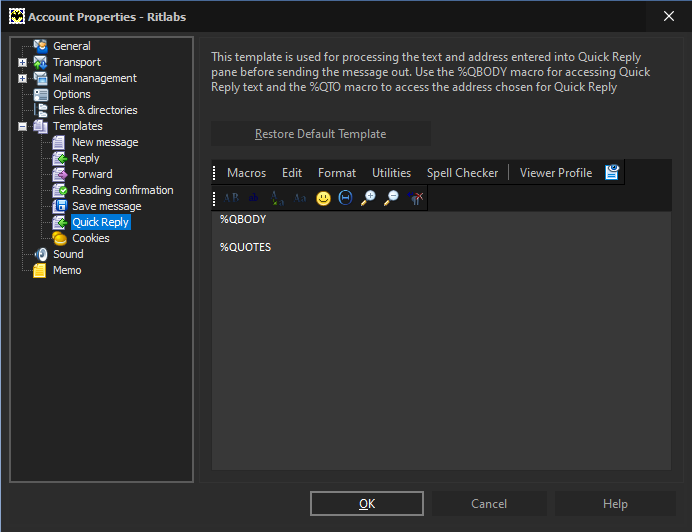Click the uppercase AB toolbar icon
Viewport: 692px width, 532px height.
(231, 198)
